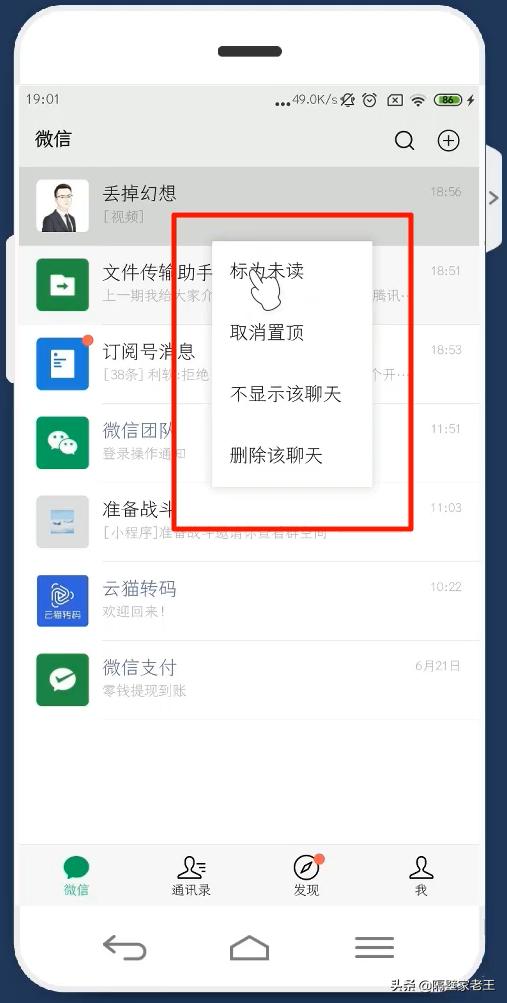Expand the side panel arrow chevron
The width and height of the screenshot is (507, 1003).
493,198
